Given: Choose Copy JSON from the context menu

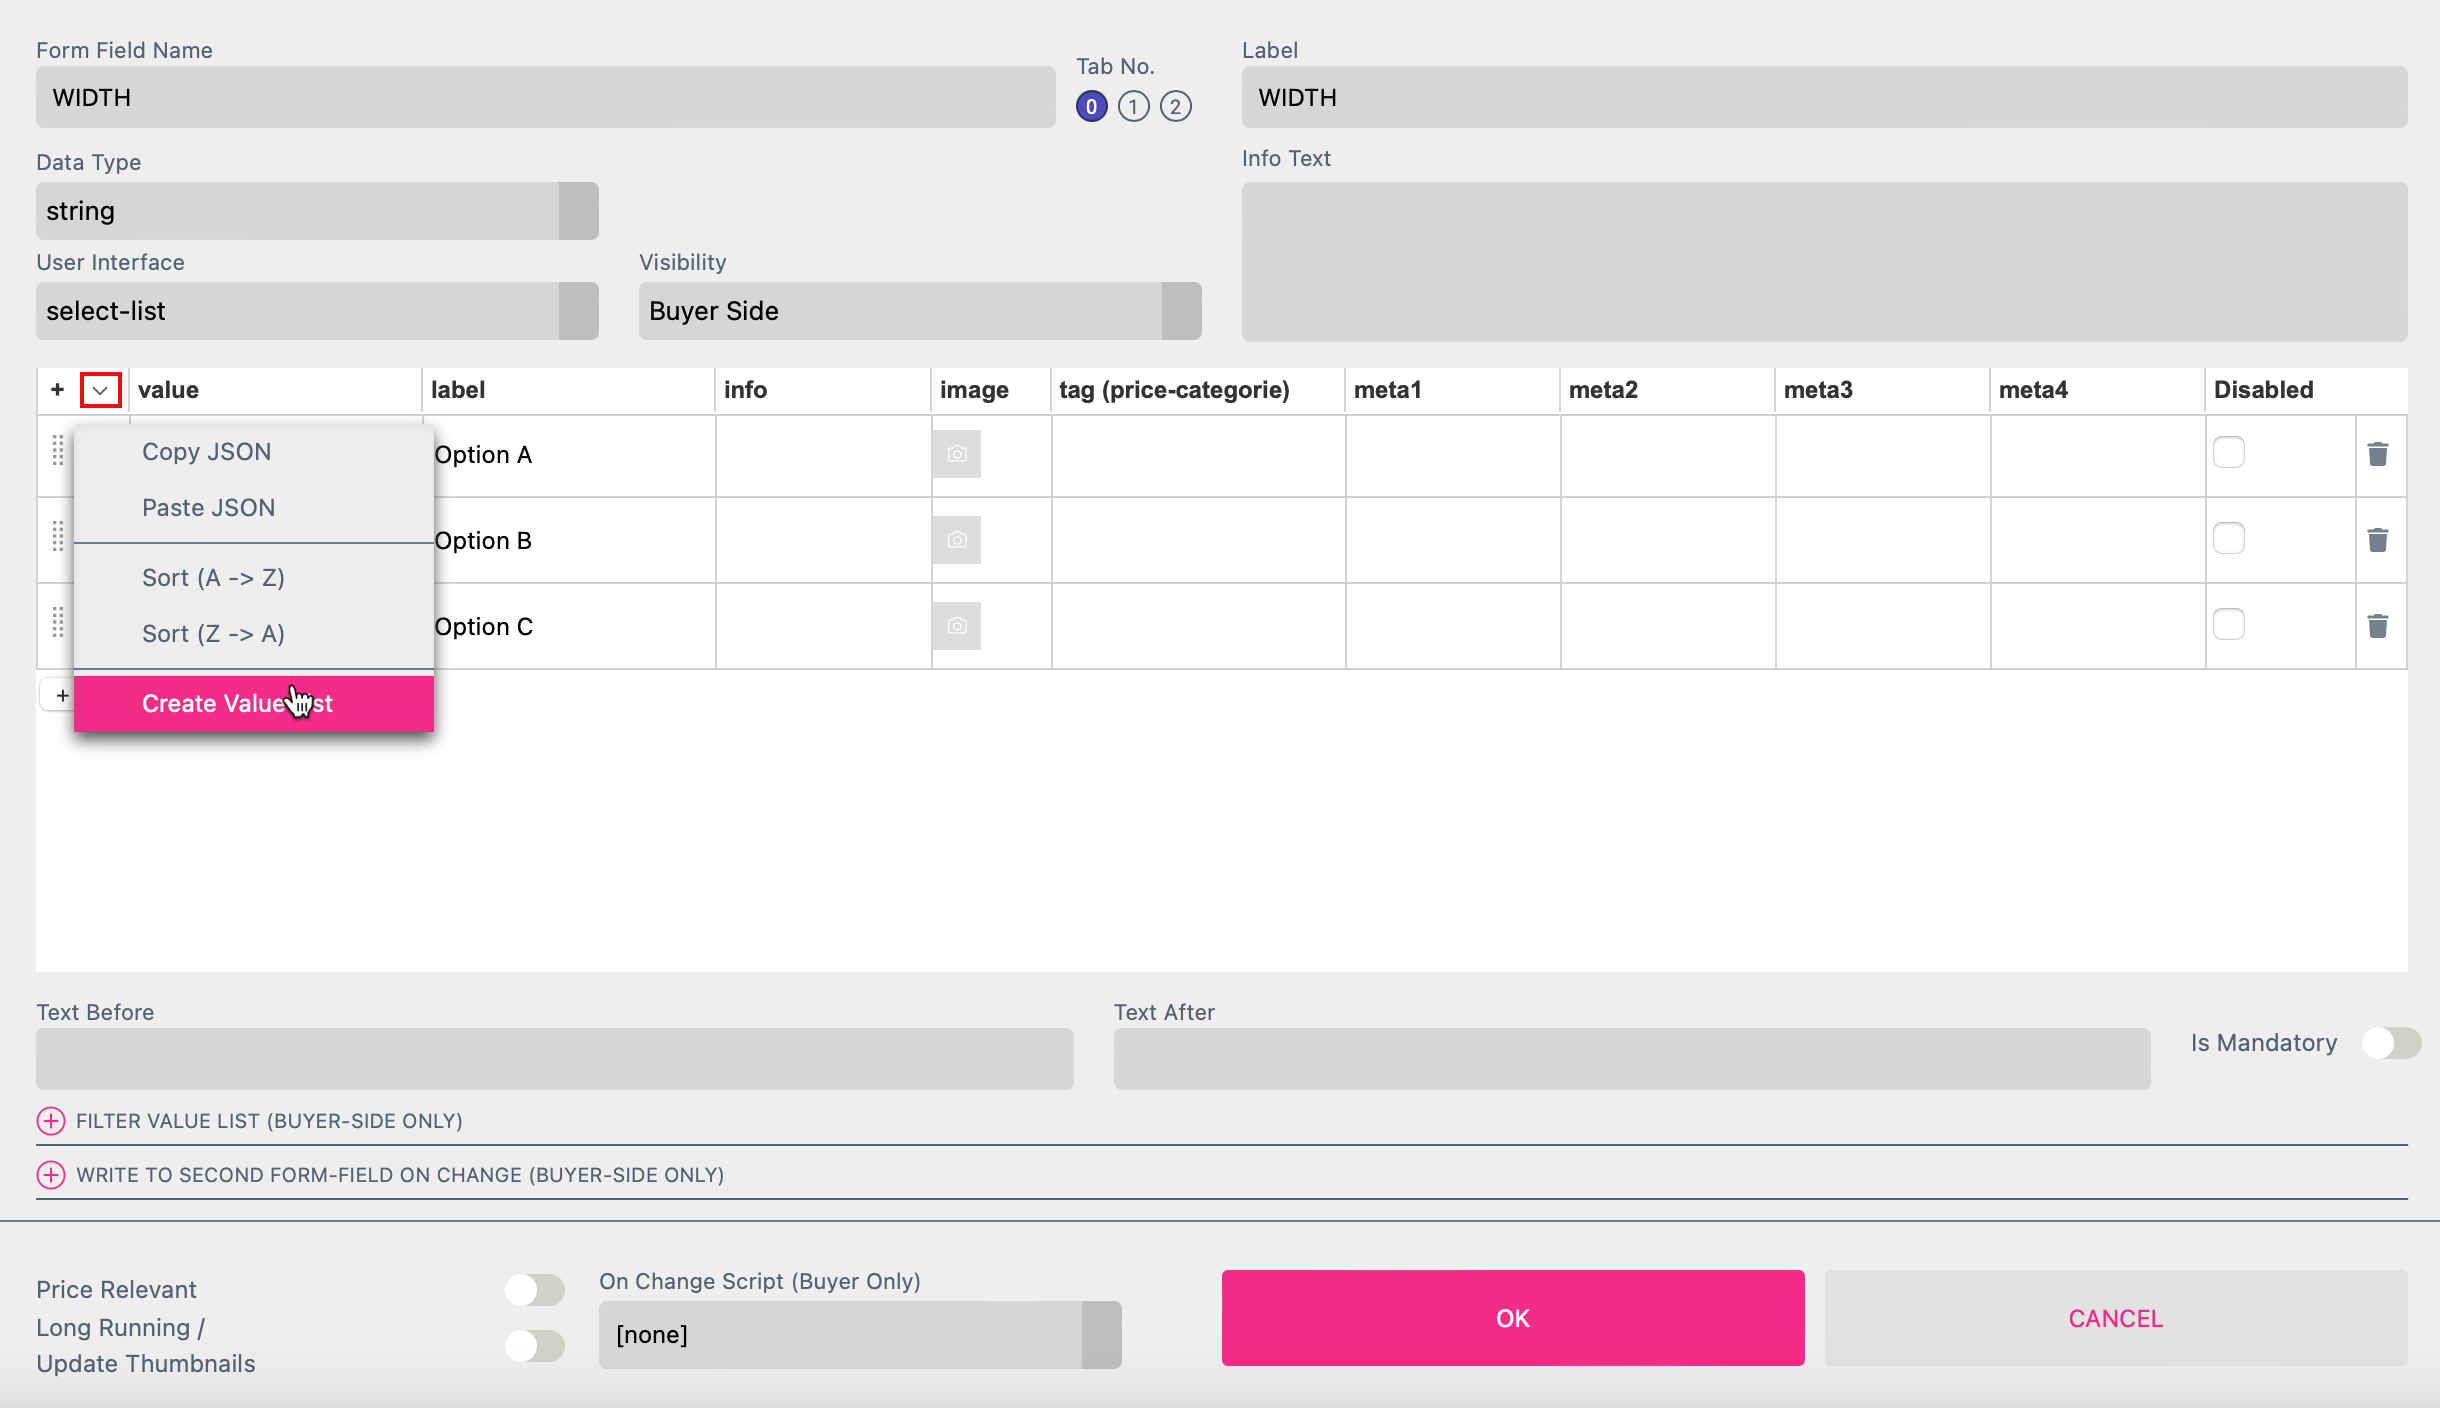Looking at the screenshot, I should [x=206, y=451].
